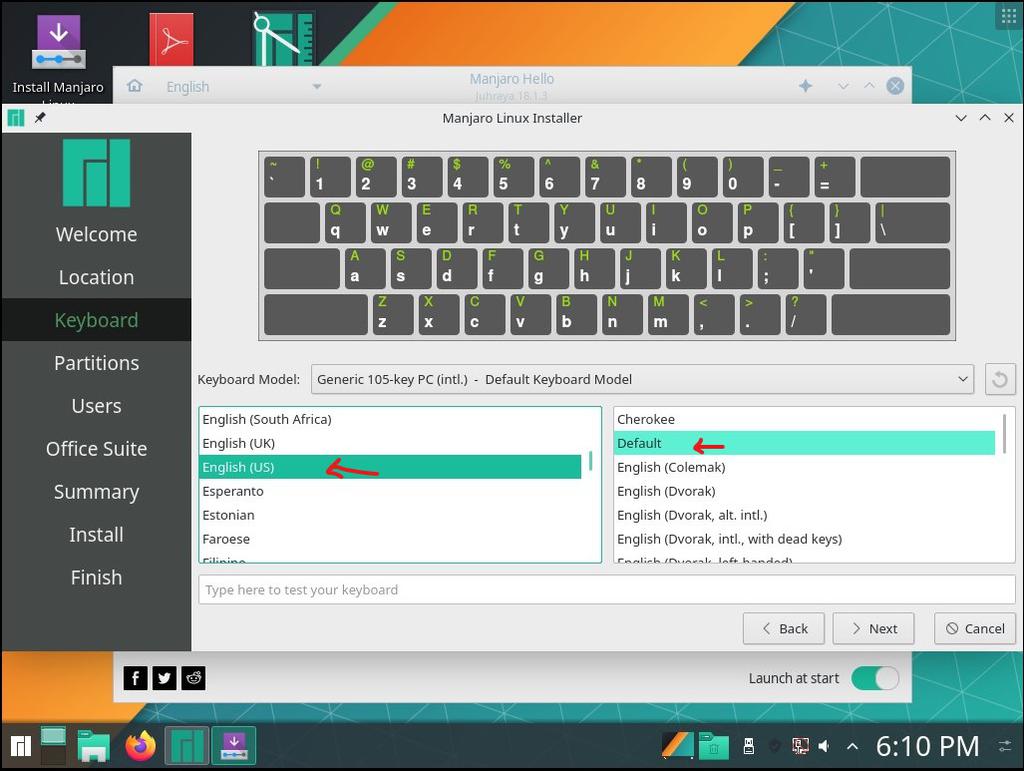Click the star icon in Manjaro Hello titlebar
The height and width of the screenshot is (771, 1024).
click(805, 86)
